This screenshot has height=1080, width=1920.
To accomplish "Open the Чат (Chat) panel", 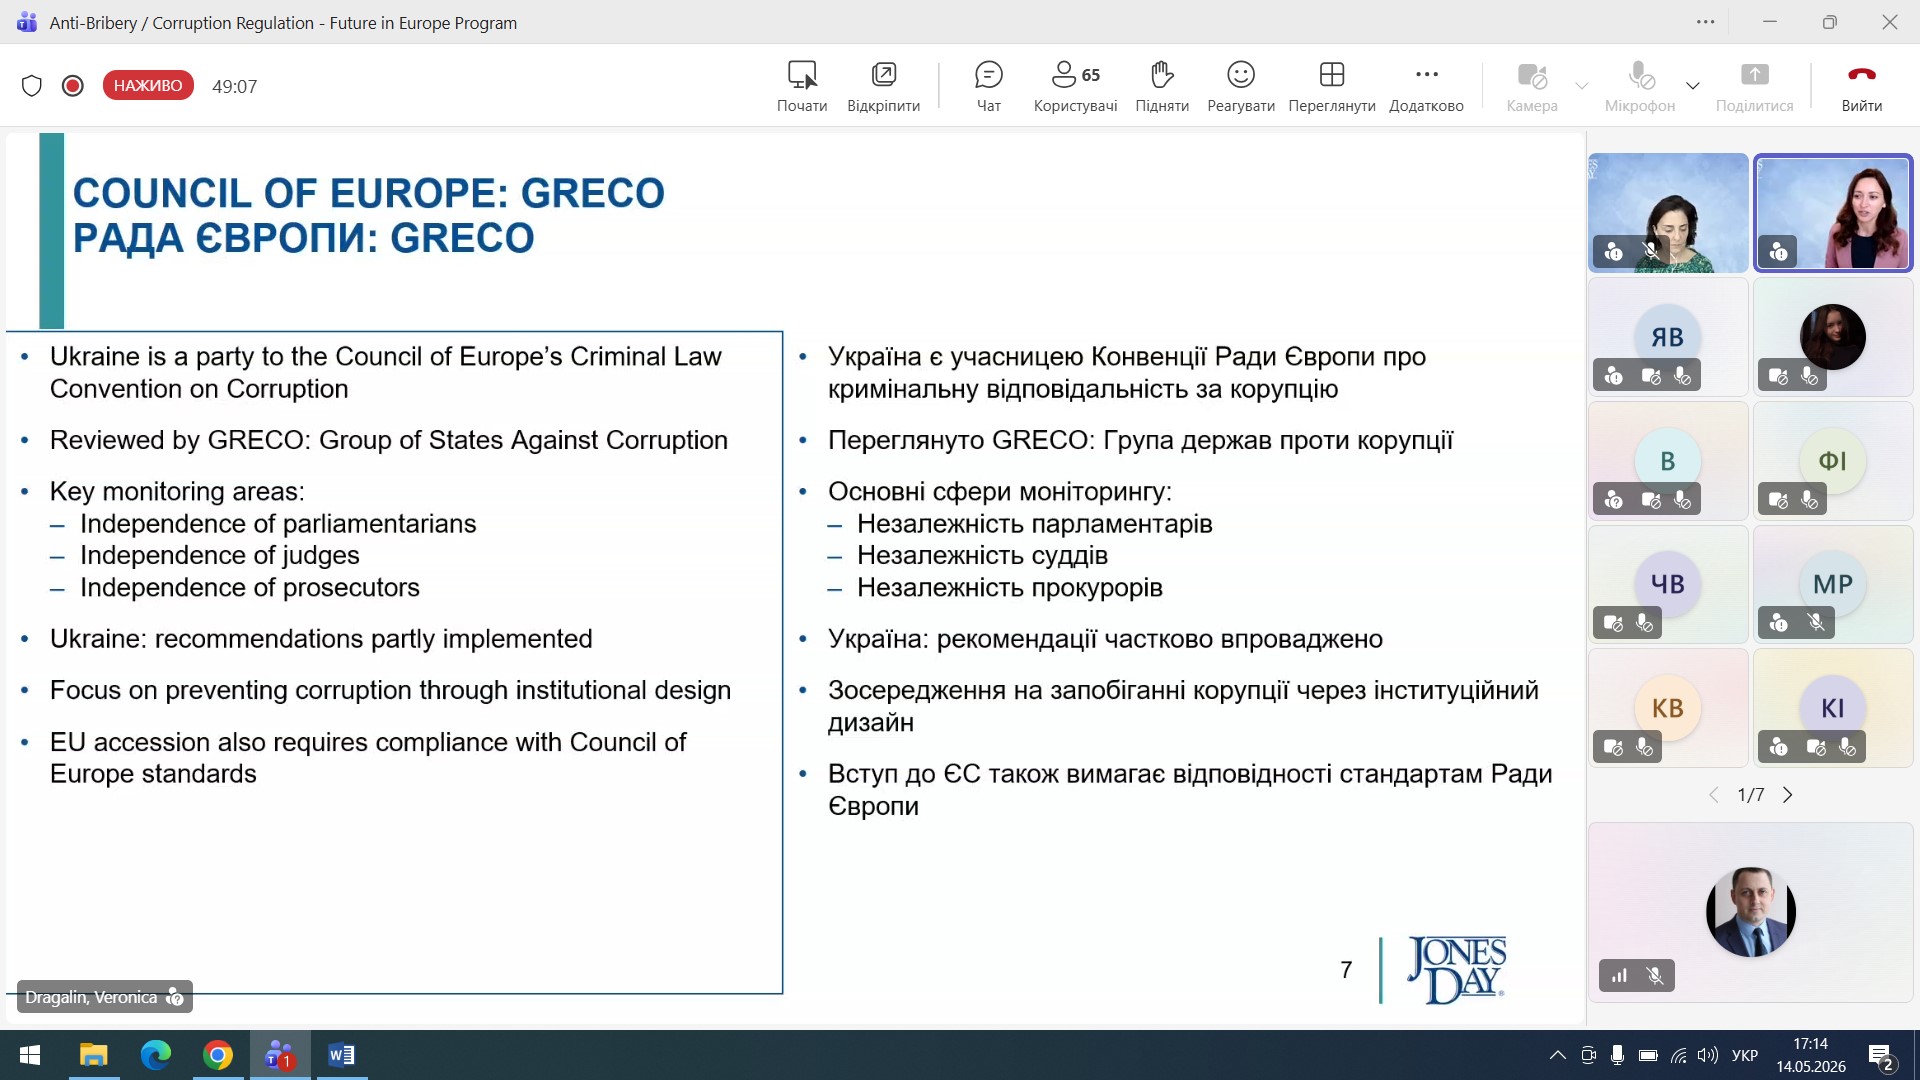I will click(988, 86).
